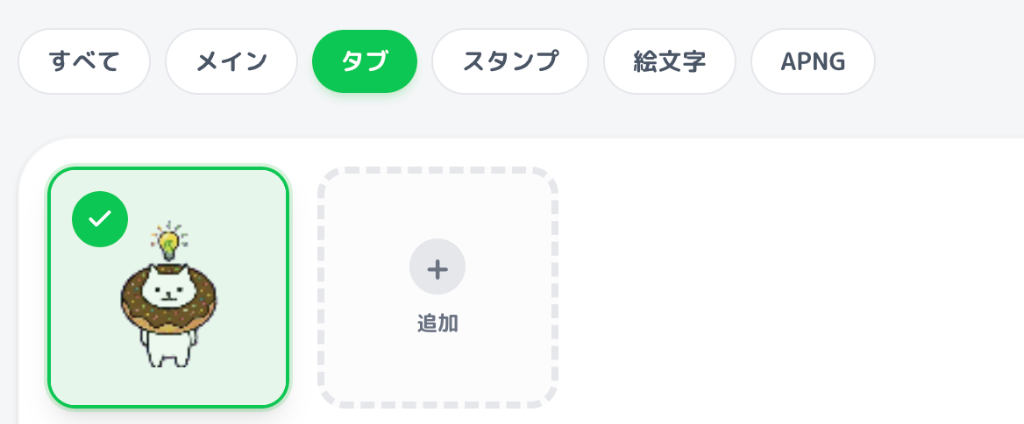Image resolution: width=1024 pixels, height=424 pixels.
Task: Click the 追加 label
Action: click(x=437, y=324)
